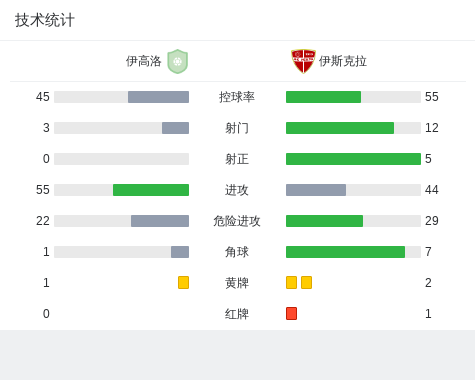Screen dimensions: 475x380
Task: Click 伊斯克拉's first yellow card icon
Action: (x=291, y=282)
